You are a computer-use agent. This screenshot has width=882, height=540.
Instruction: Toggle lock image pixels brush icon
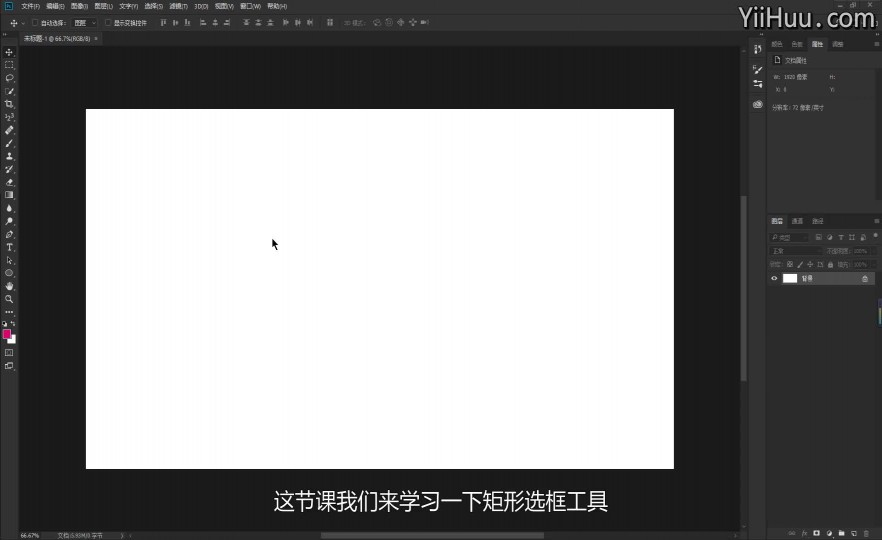coord(800,264)
